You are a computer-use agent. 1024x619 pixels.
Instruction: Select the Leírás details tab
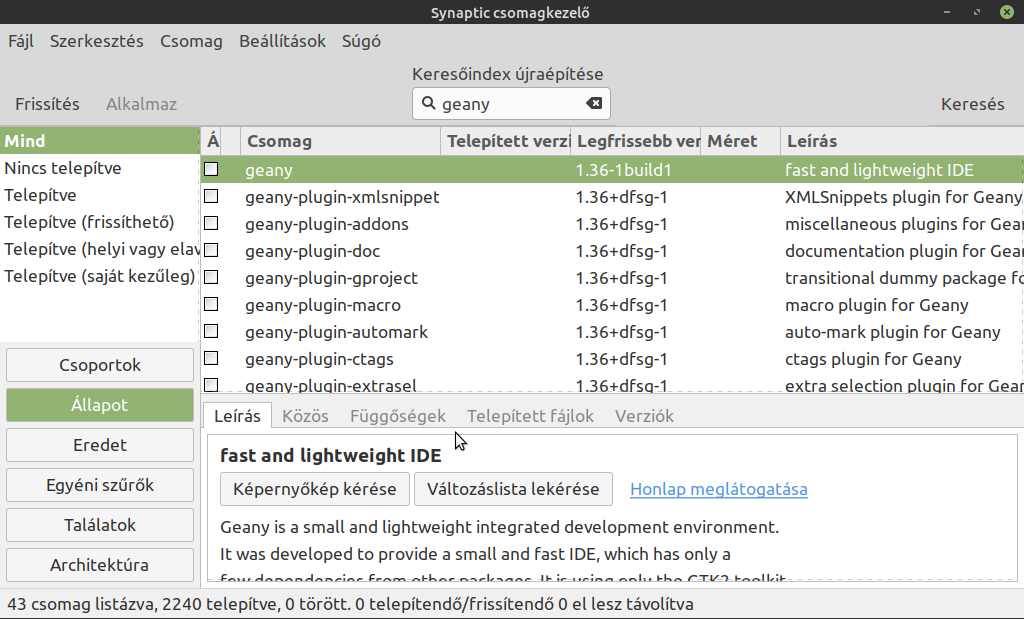[x=237, y=416]
